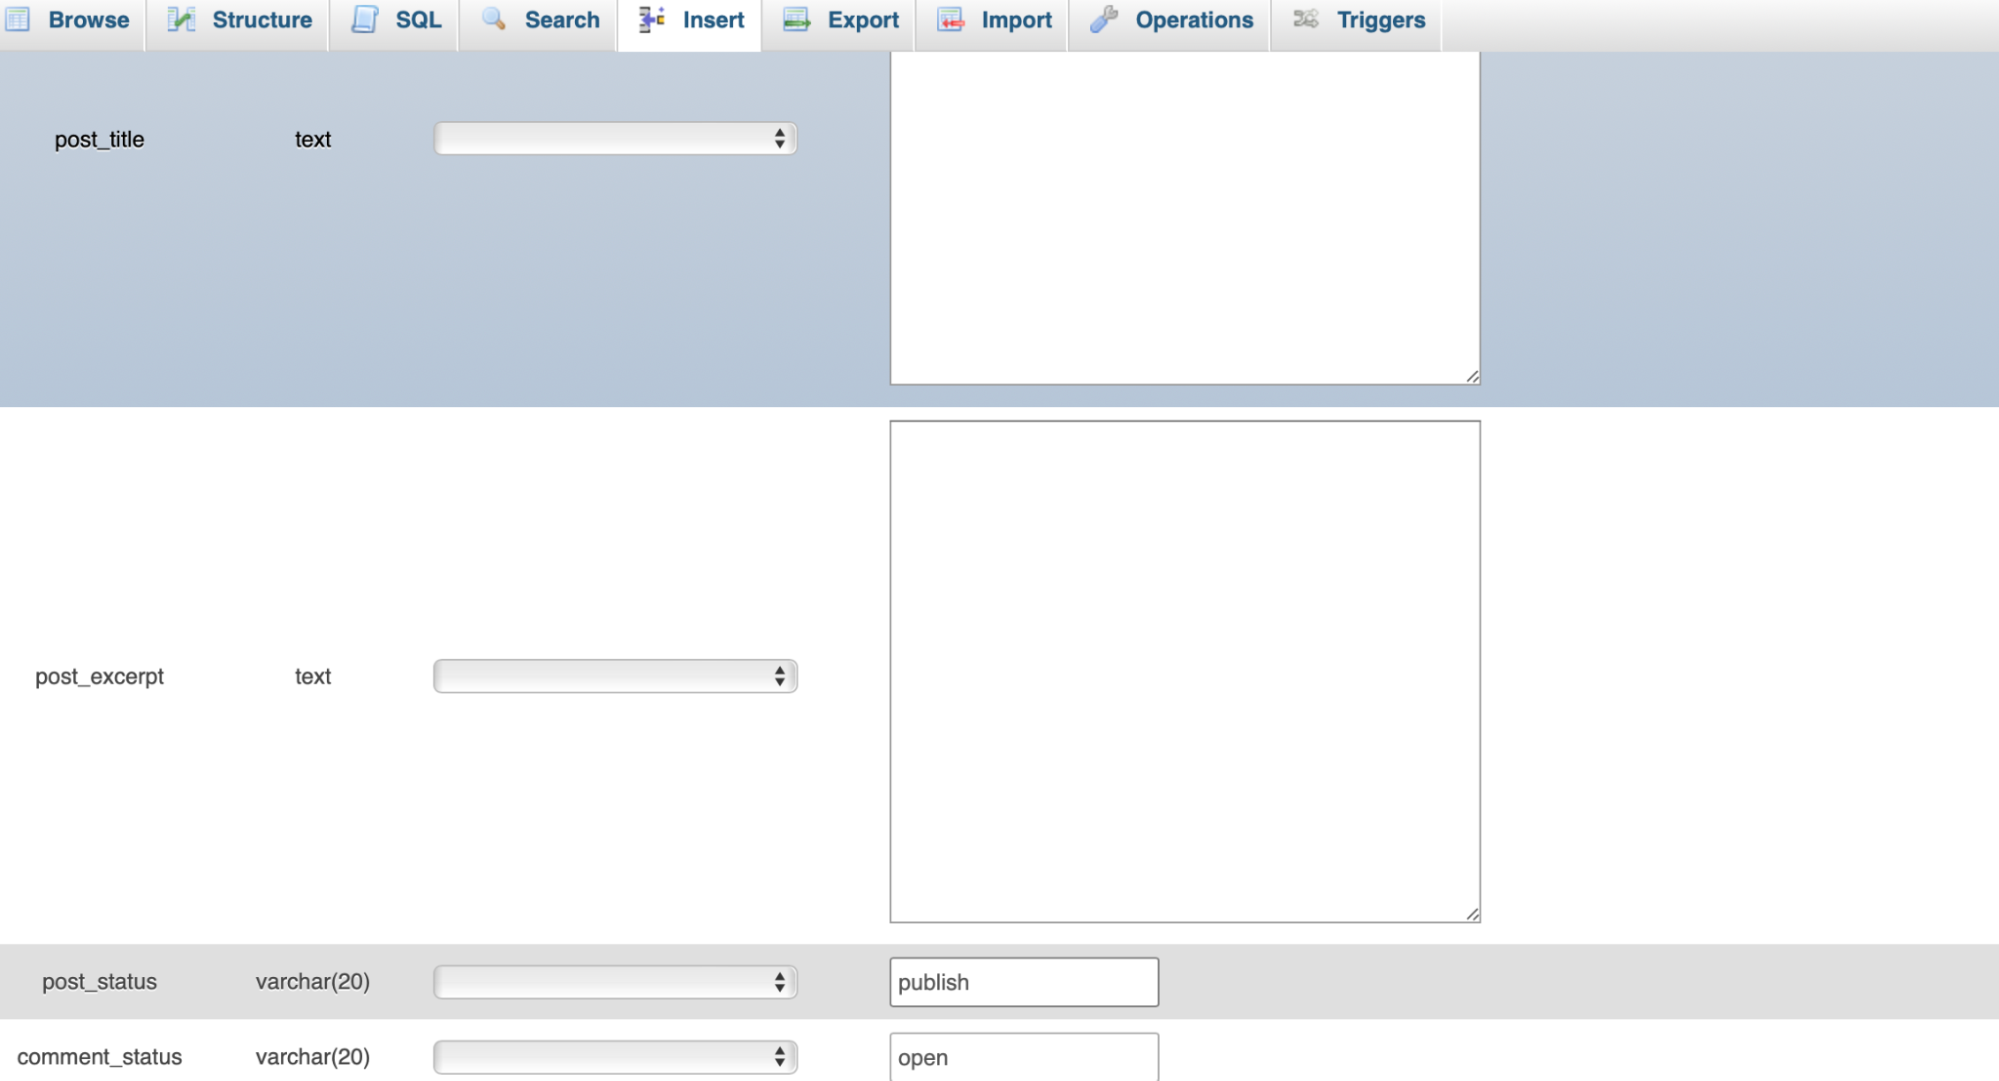Click the Search tab icon
The height and width of the screenshot is (1081, 1999).
(490, 19)
